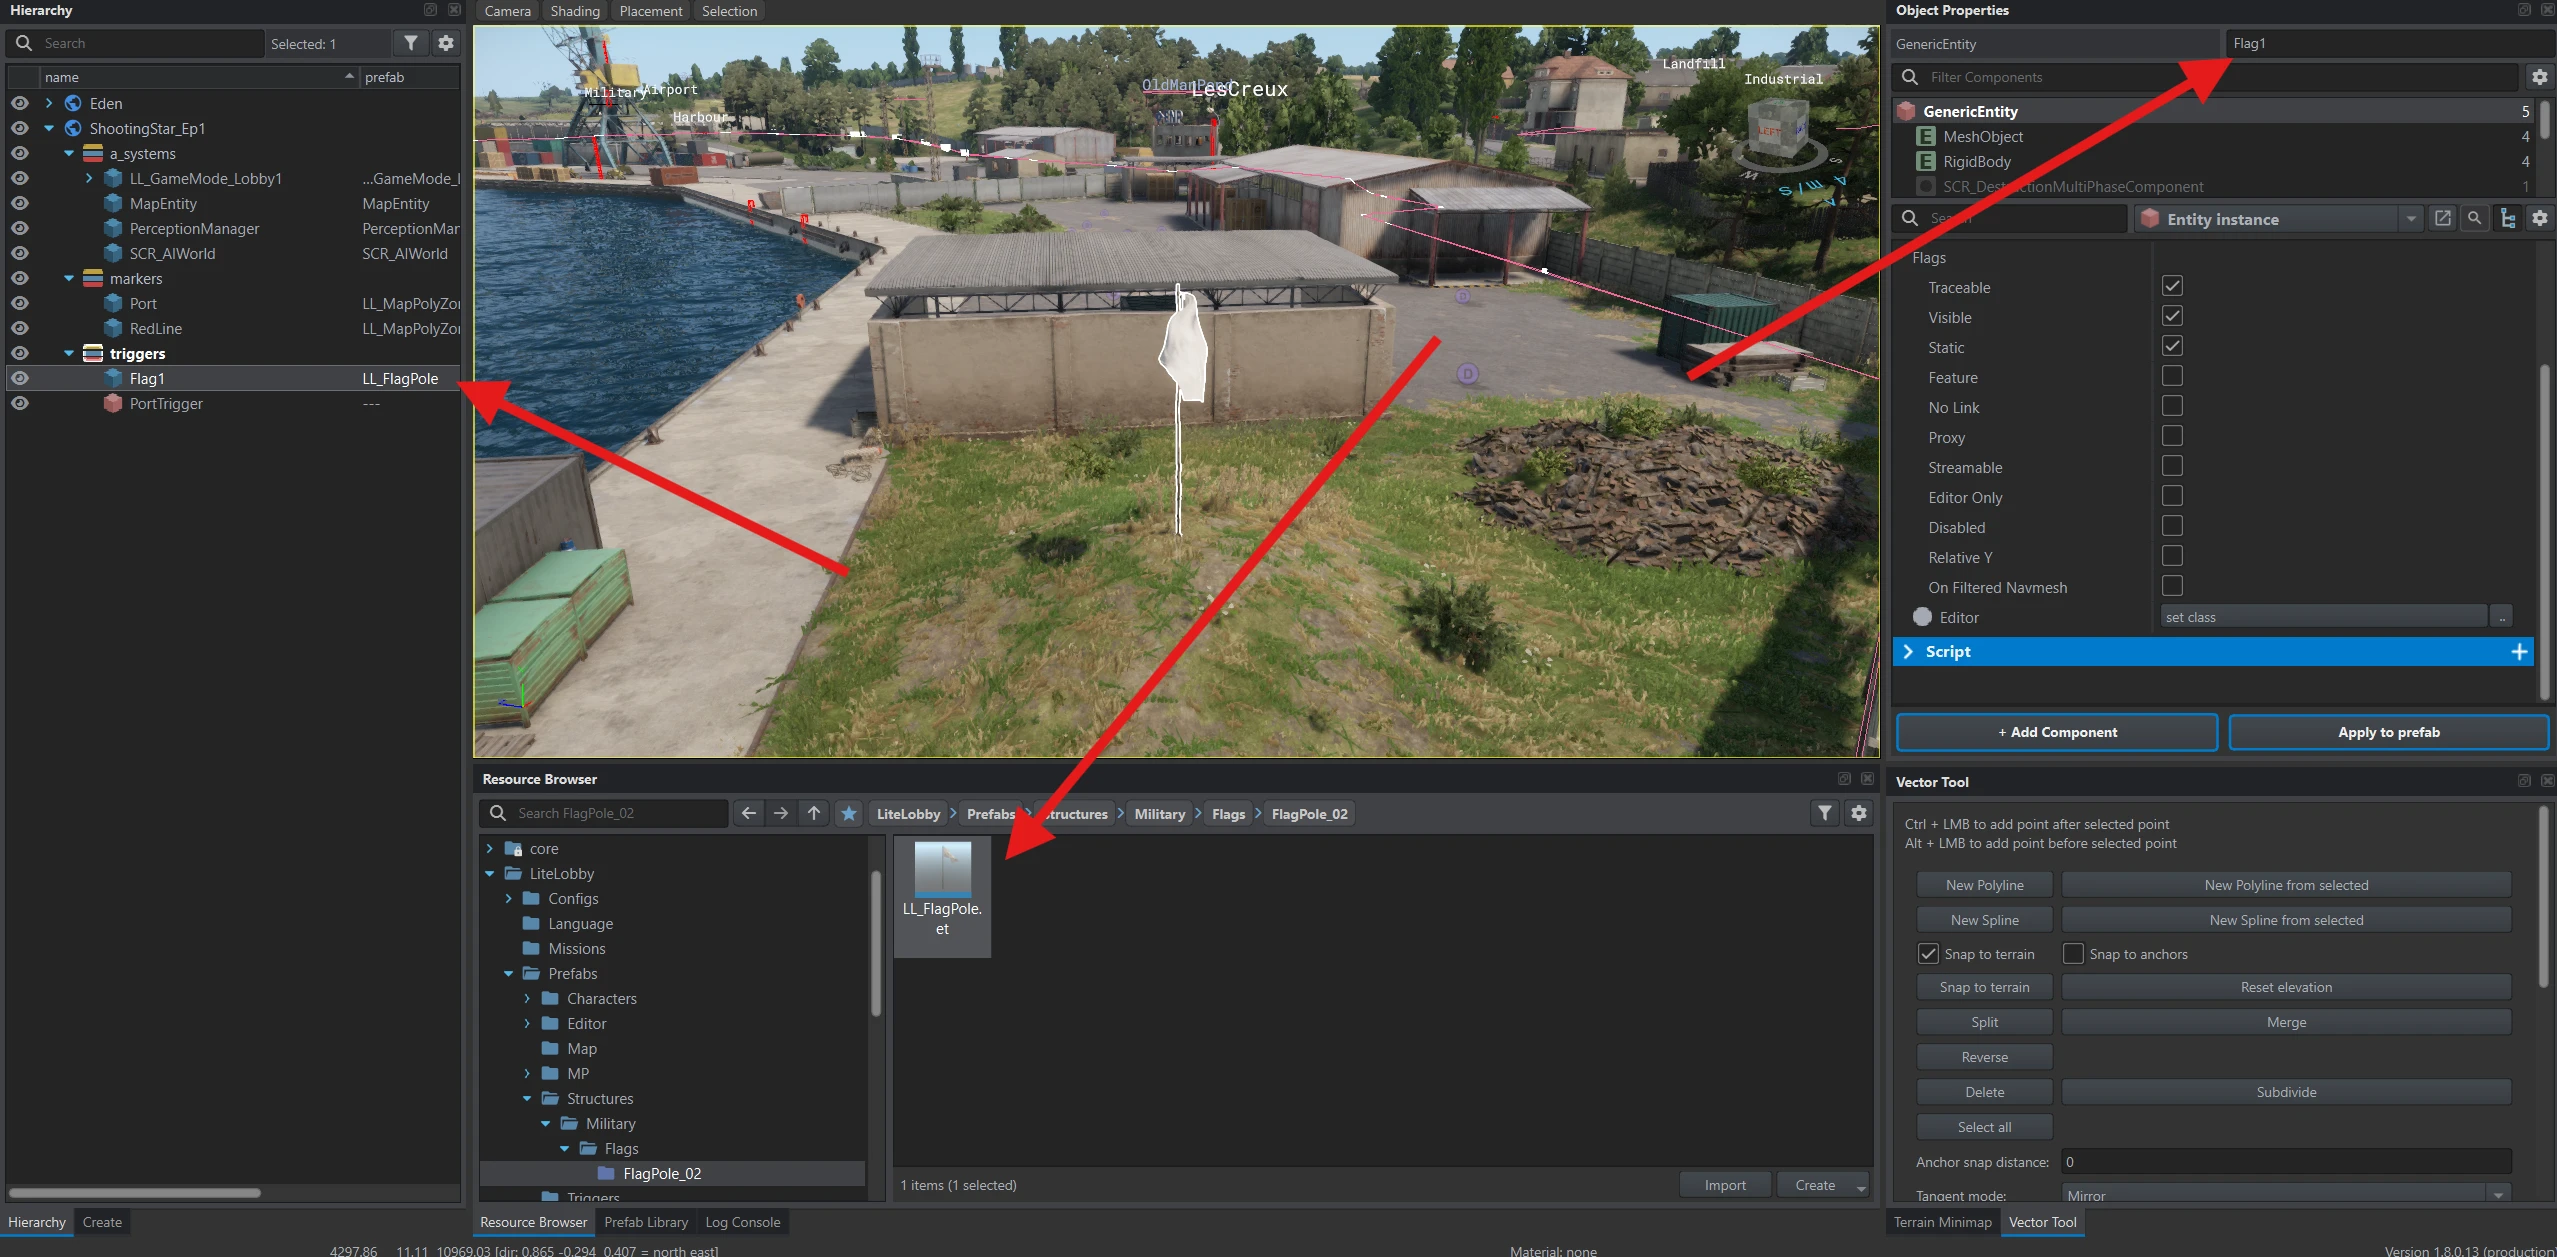This screenshot has width=2557, height=1257.
Task: Expand the LL_GameMode_Lobby1 entity
Action: coord(89,179)
